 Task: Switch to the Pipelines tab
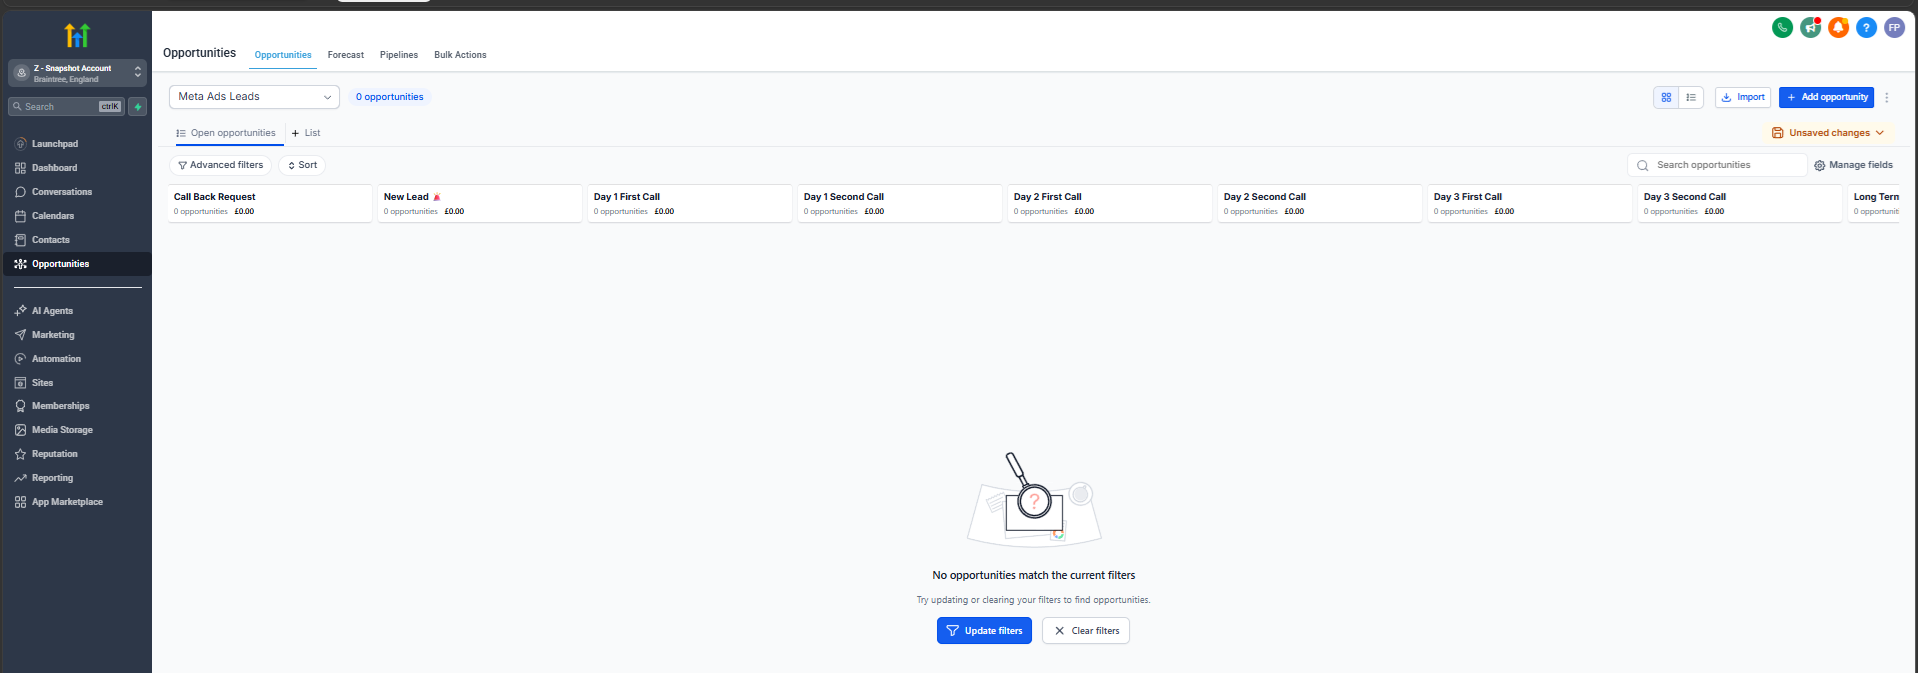click(x=399, y=55)
